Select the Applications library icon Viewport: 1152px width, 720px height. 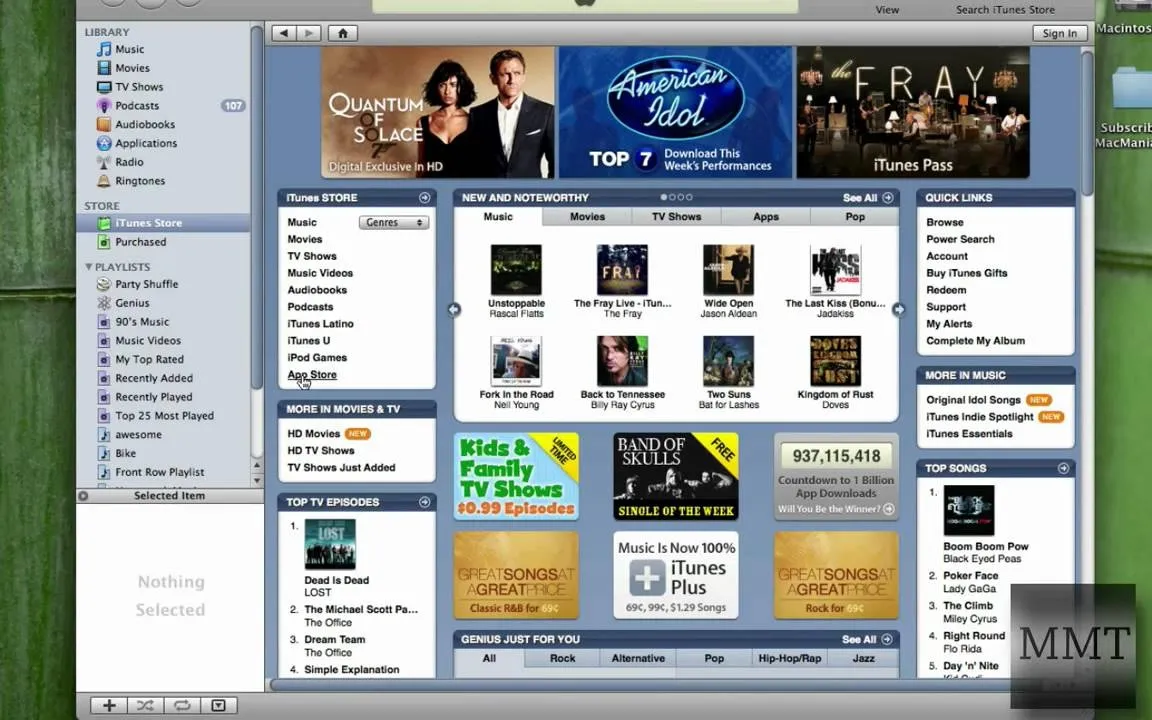104,143
